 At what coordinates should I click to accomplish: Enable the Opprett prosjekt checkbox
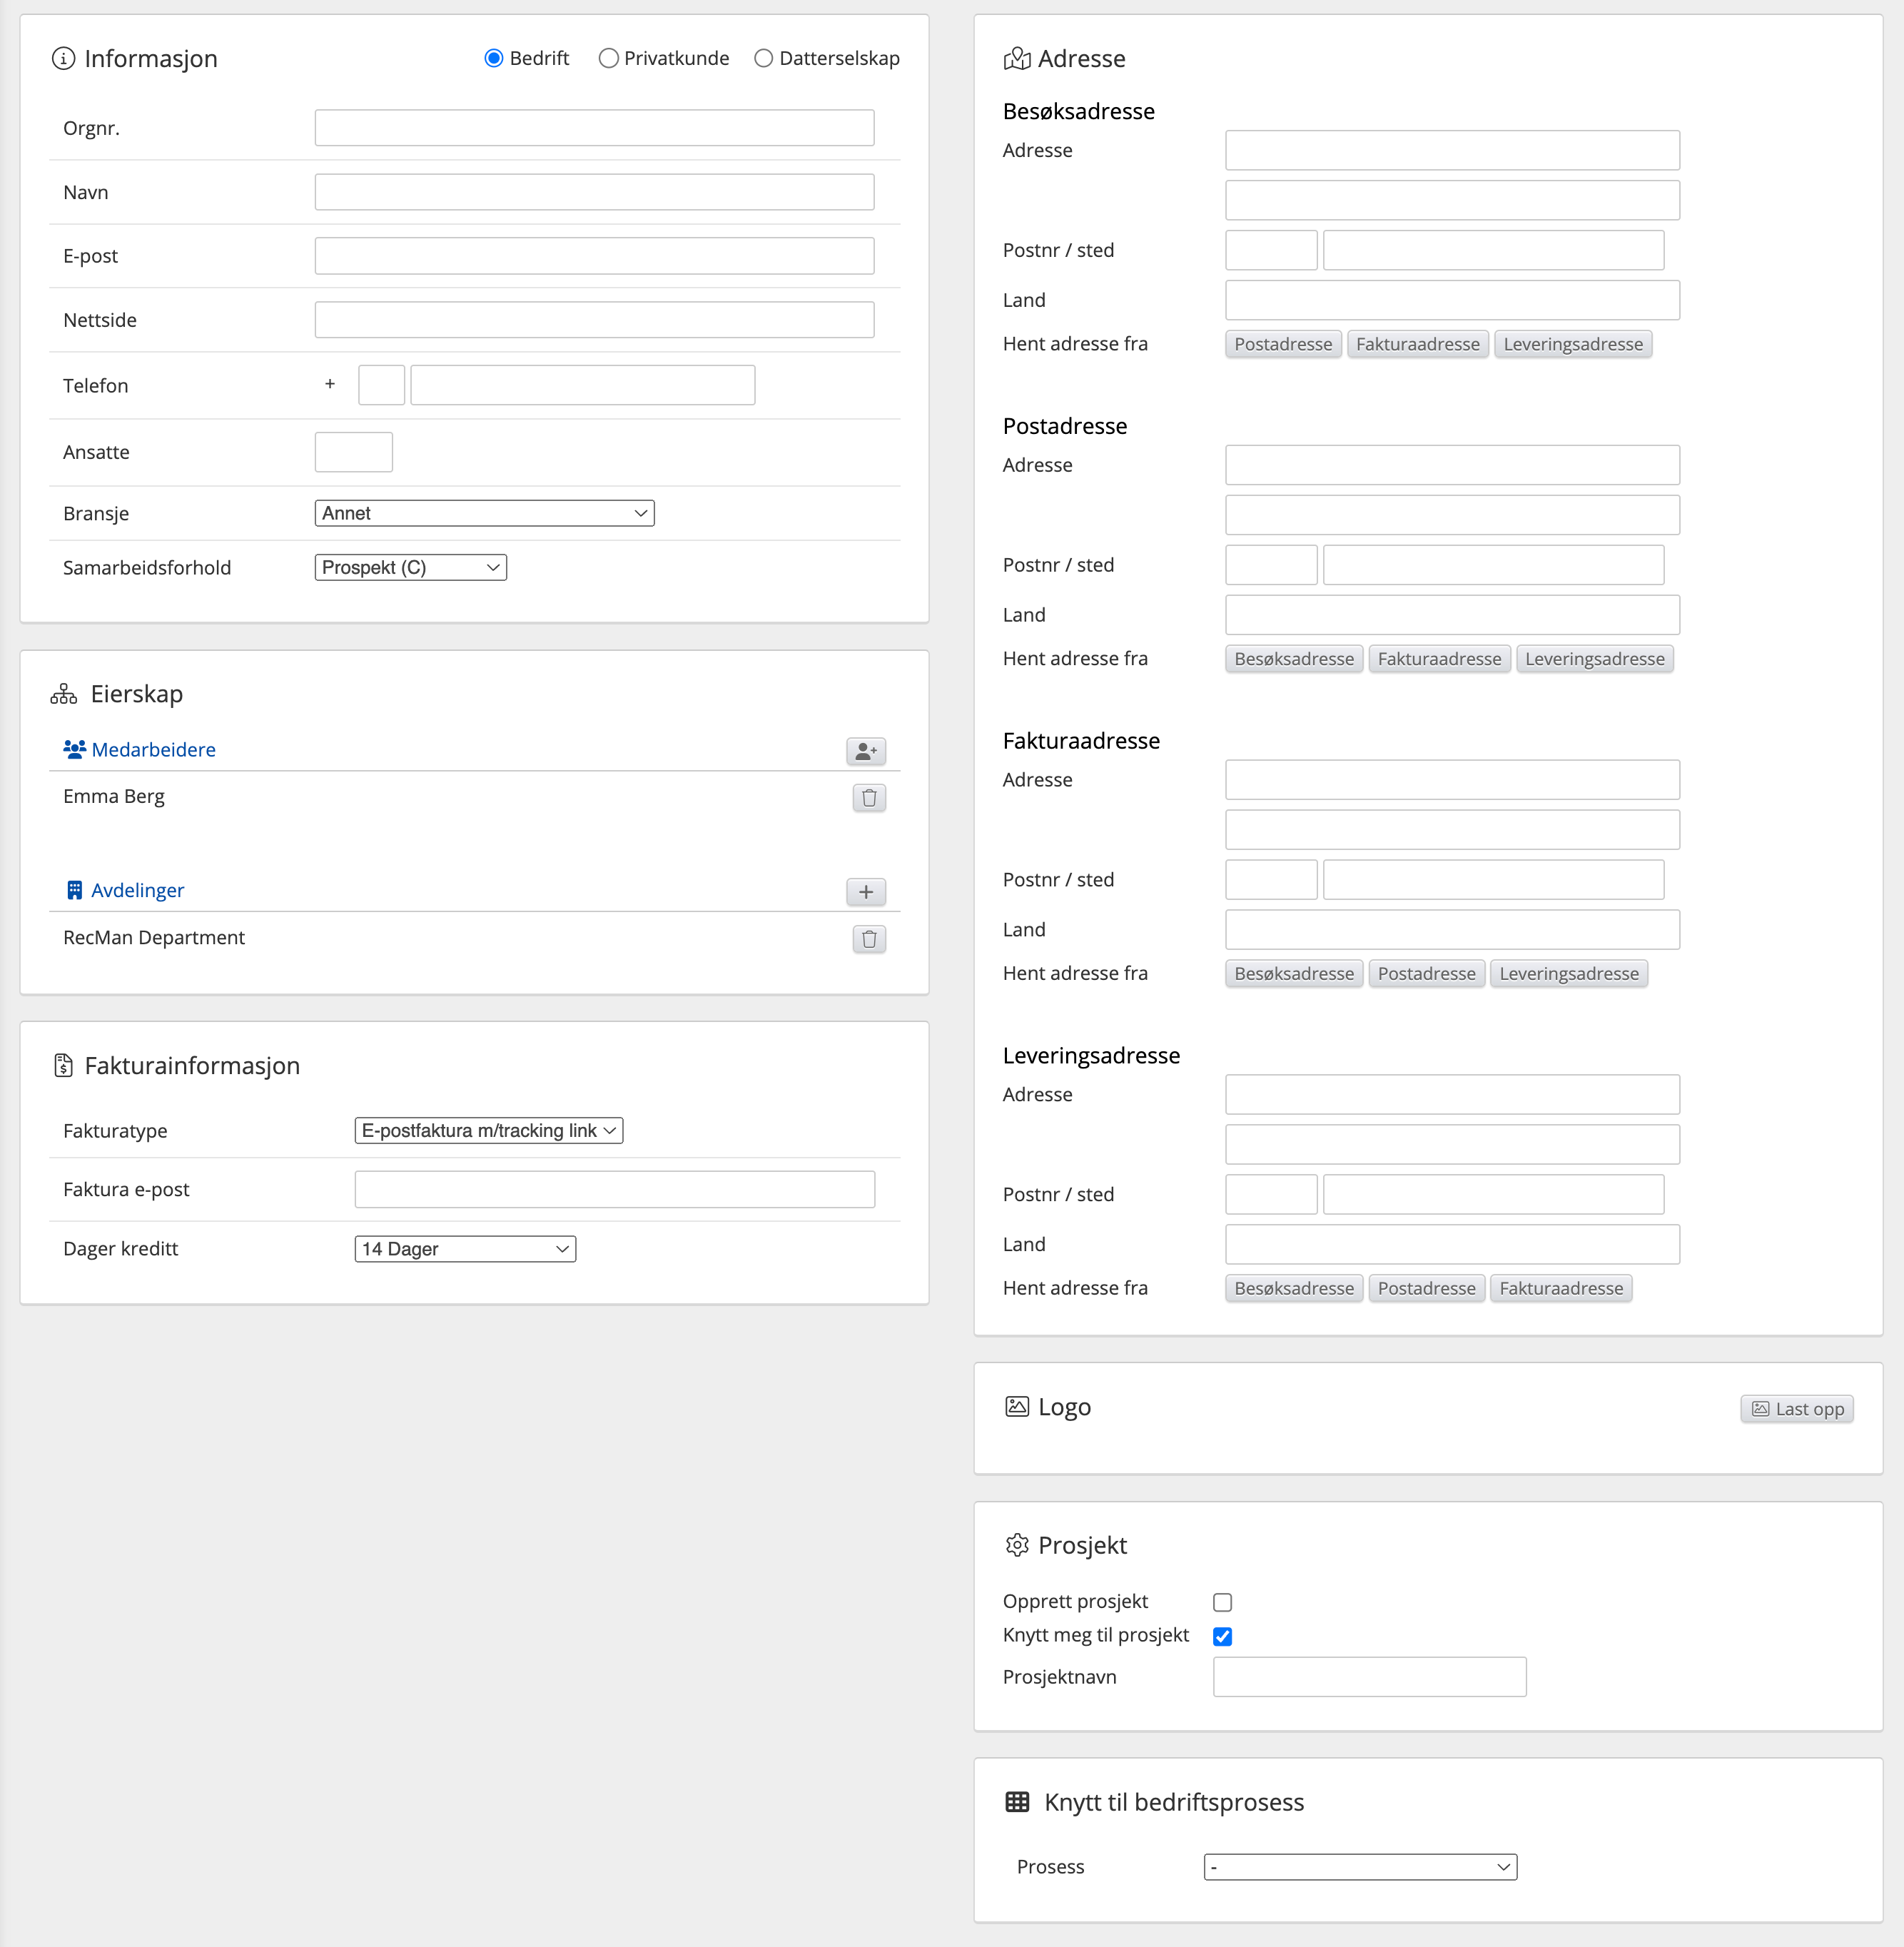(x=1222, y=1602)
